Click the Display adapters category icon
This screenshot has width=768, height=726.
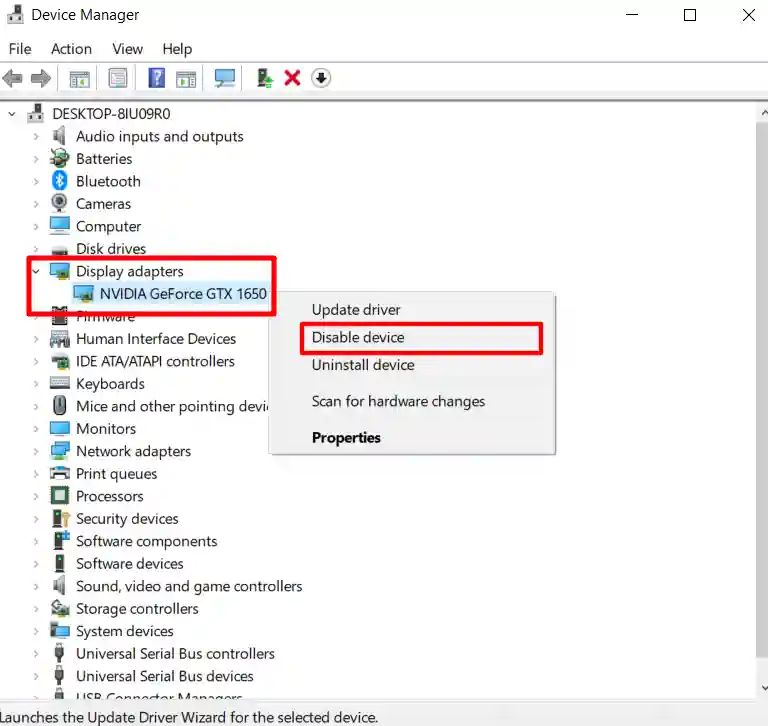tap(60, 271)
